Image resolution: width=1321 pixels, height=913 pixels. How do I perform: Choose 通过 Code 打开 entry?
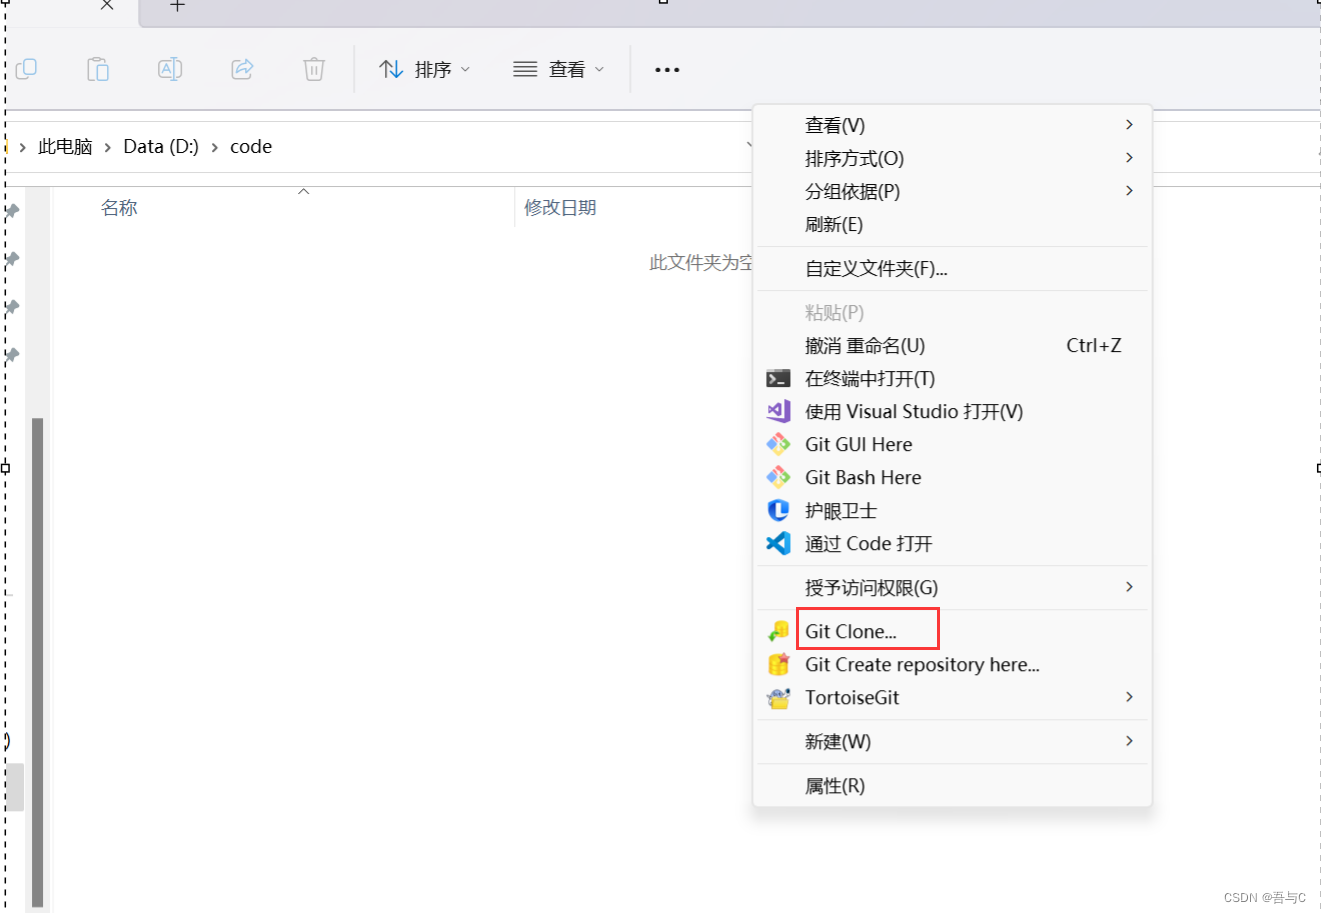click(869, 543)
